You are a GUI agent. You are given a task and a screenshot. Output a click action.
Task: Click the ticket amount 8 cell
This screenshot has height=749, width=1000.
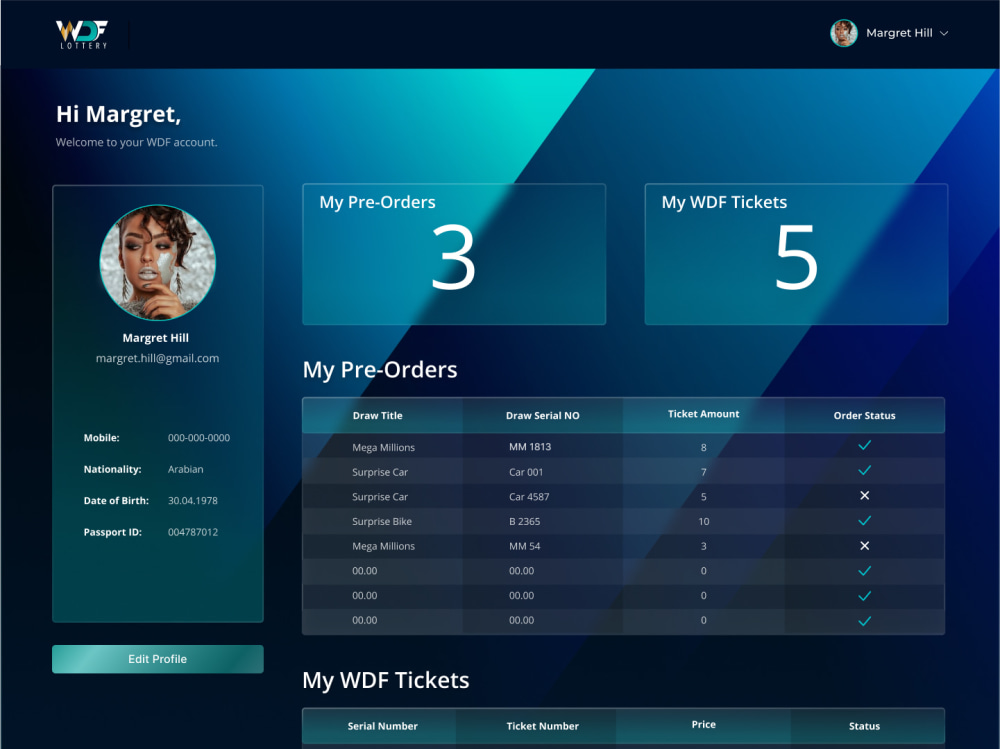click(x=703, y=447)
